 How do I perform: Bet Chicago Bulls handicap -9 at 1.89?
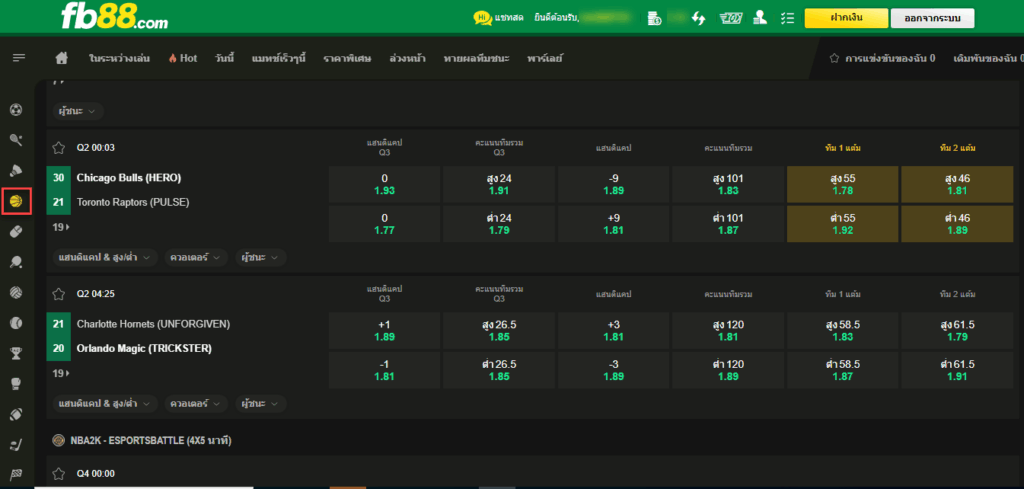[613, 184]
